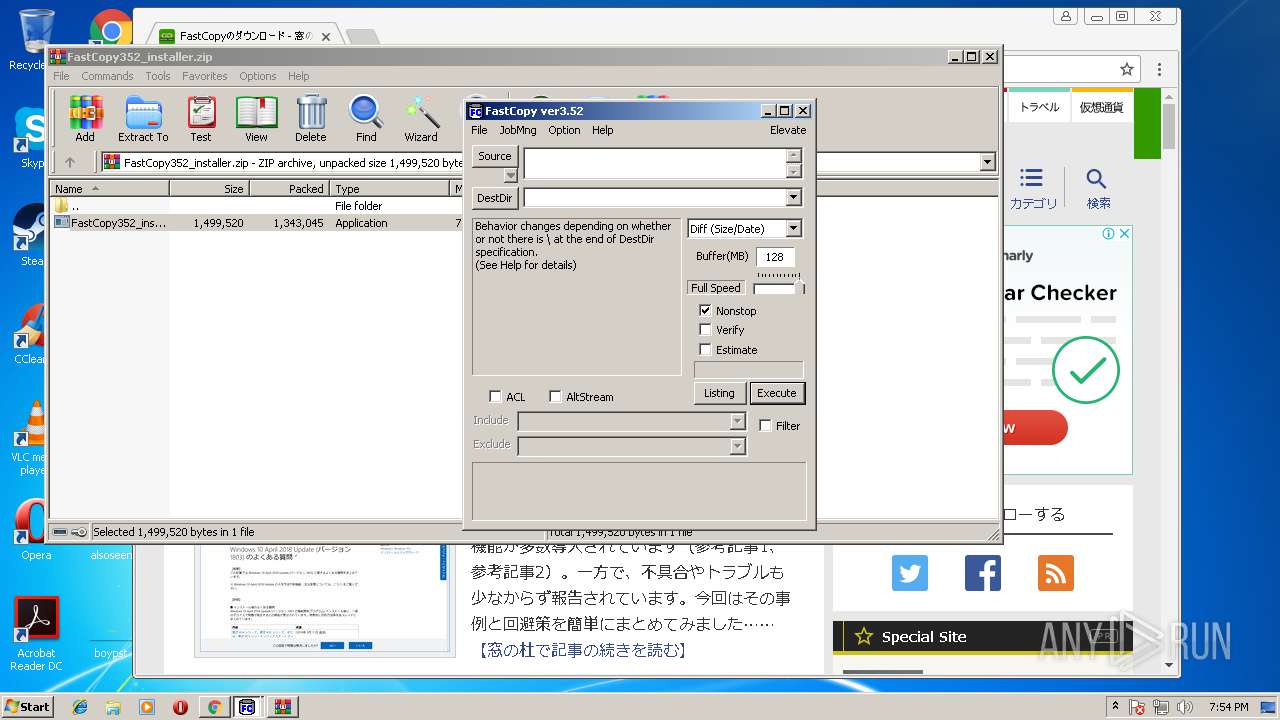The height and width of the screenshot is (720, 1280).
Task: Click the Delete trash toolbar icon
Action: pos(311,119)
